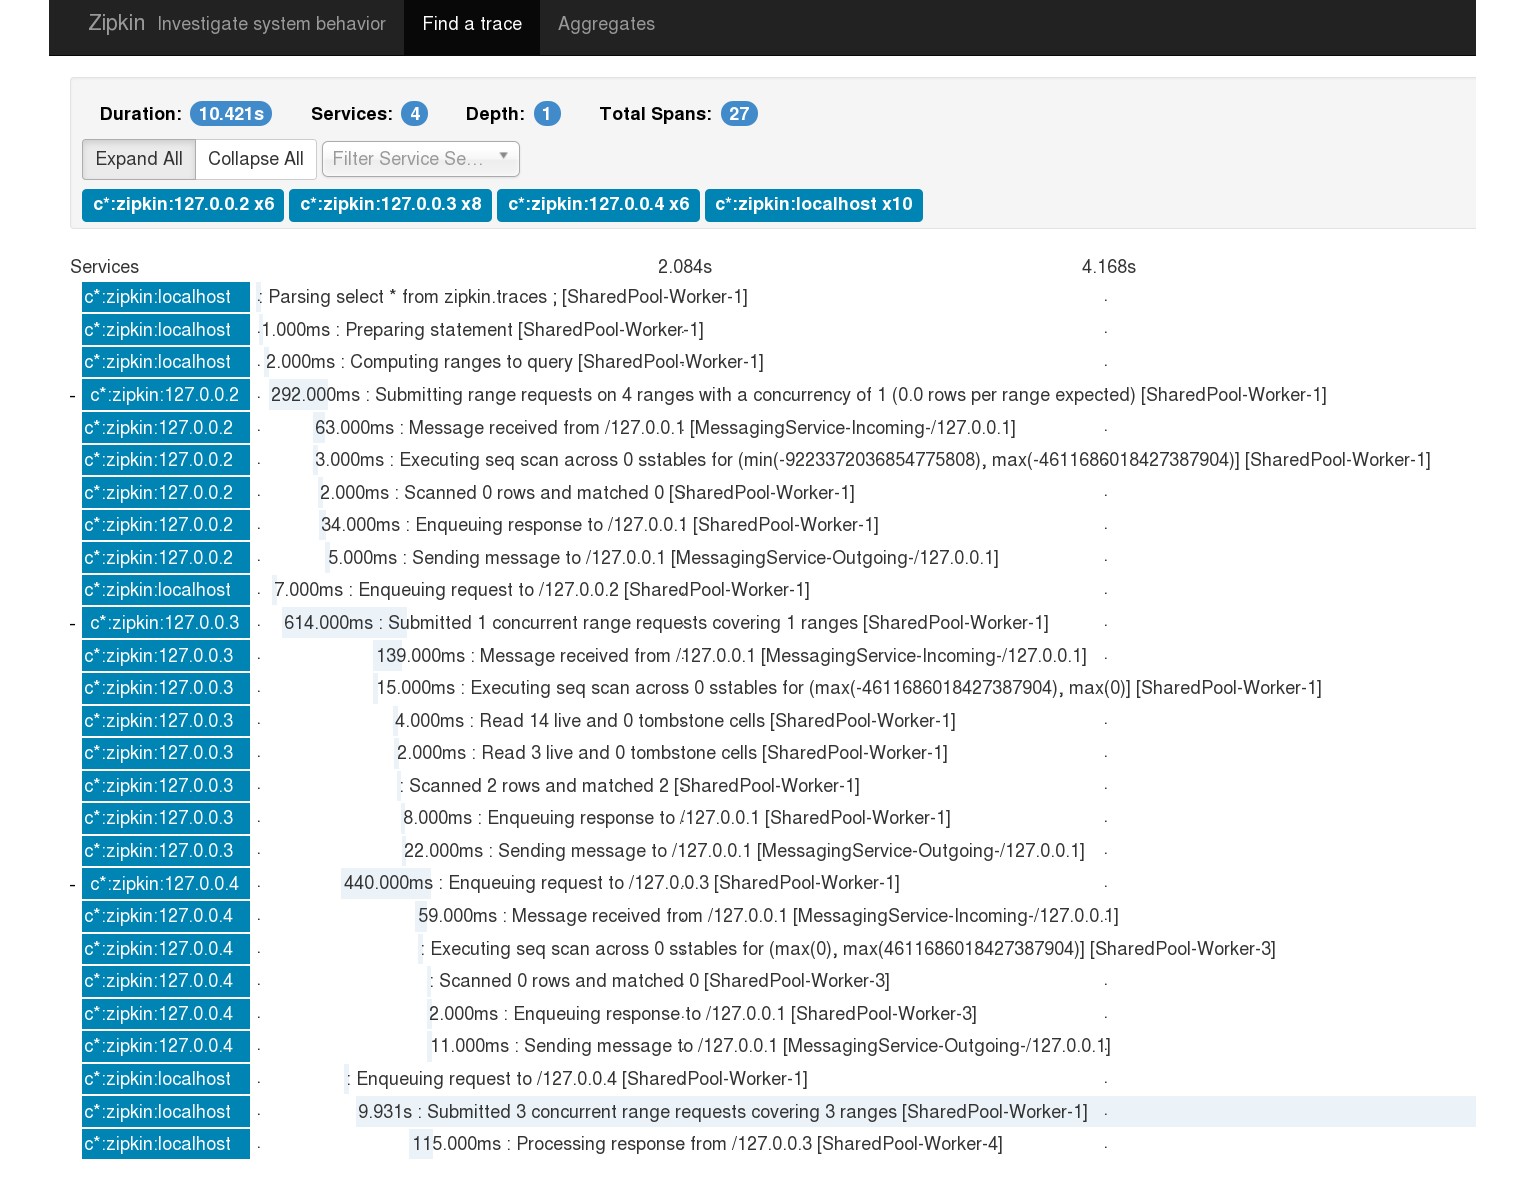Open the 'Parsing select * from zipkin.traces' span
The height and width of the screenshot is (1190, 1526).
pyautogui.click(x=503, y=297)
